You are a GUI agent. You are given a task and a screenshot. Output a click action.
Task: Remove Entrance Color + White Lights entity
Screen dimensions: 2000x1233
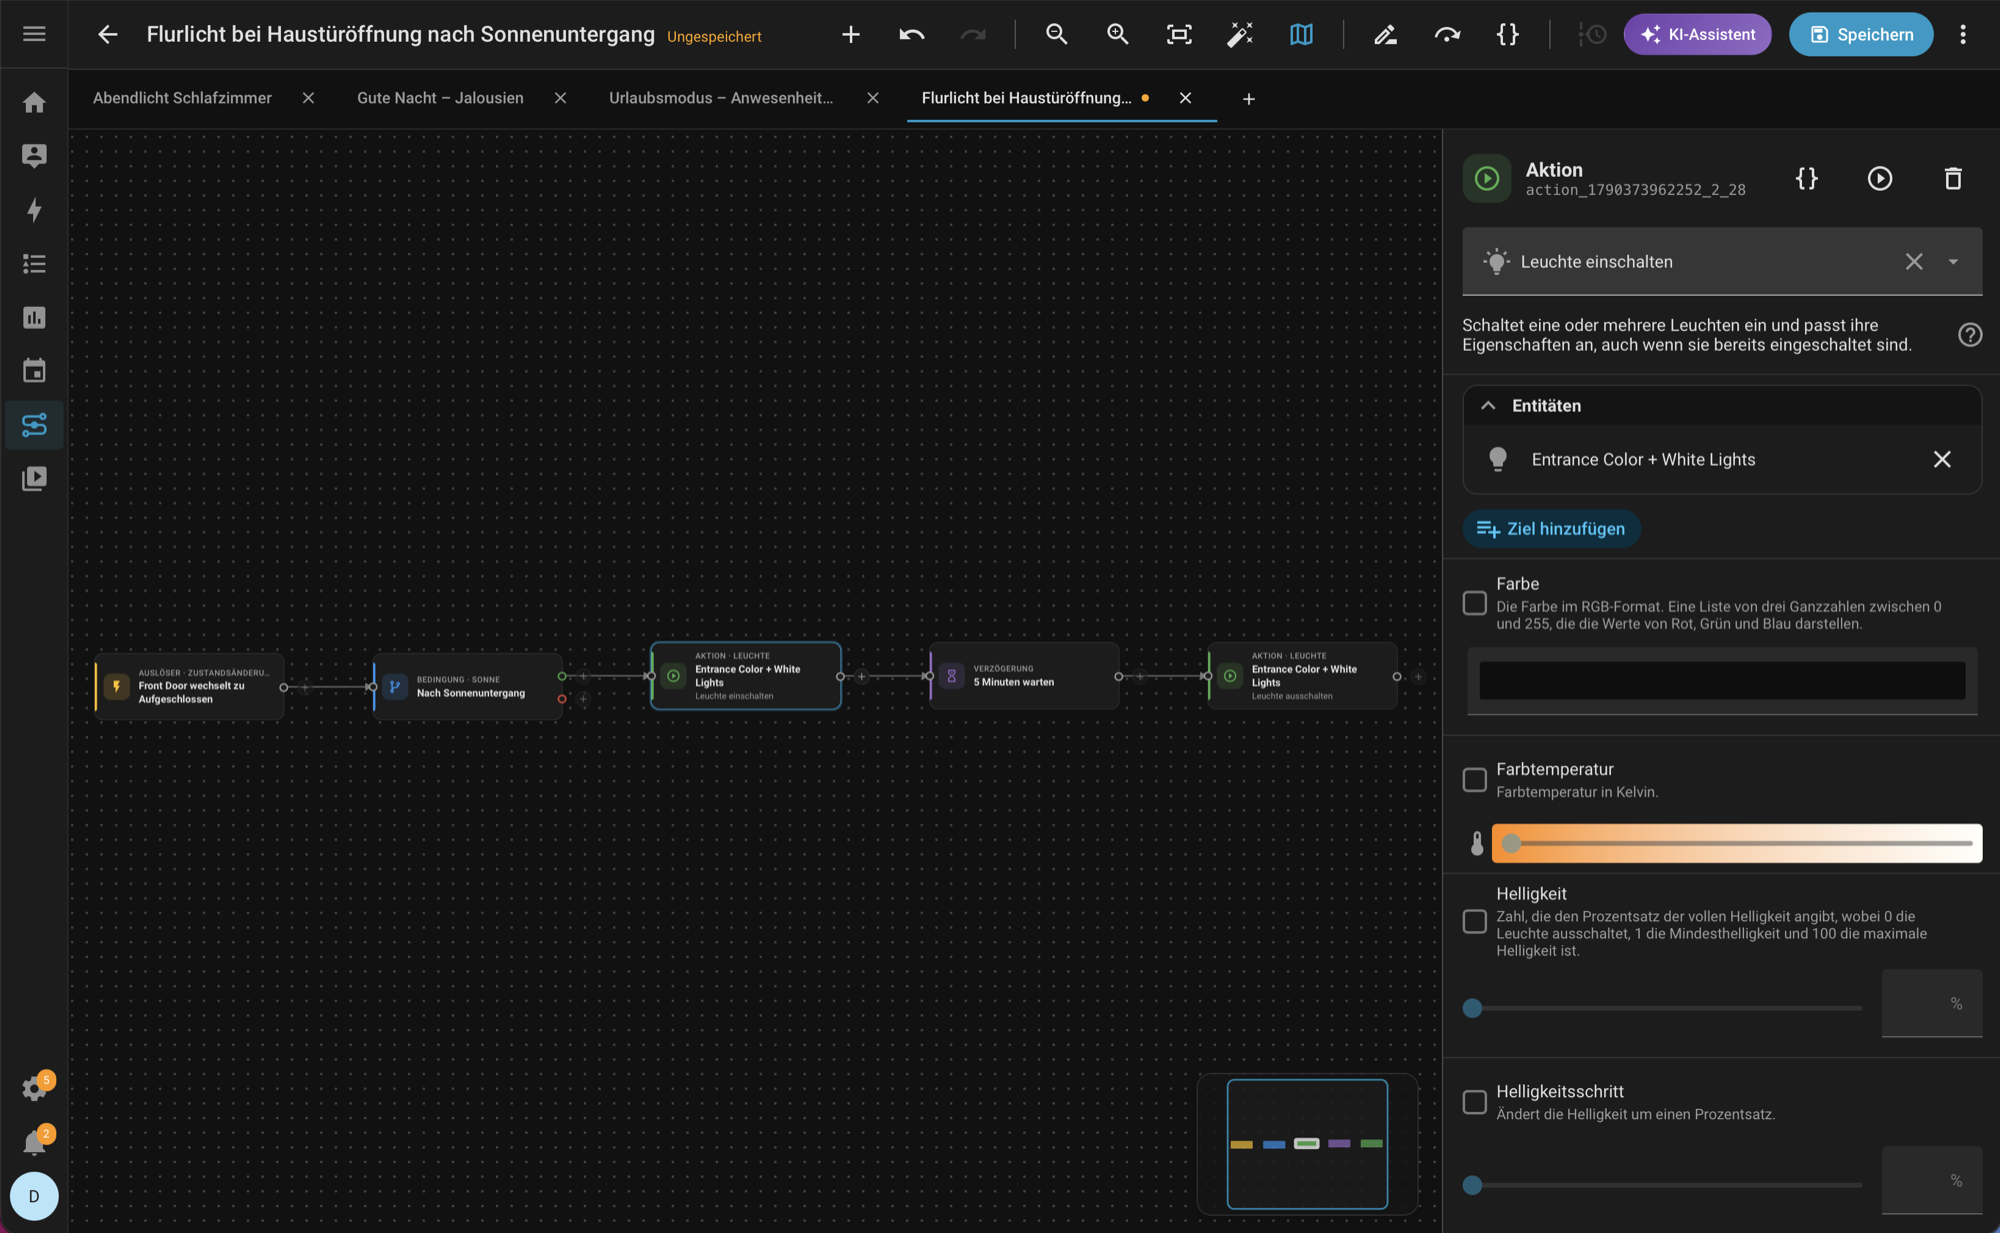pyautogui.click(x=1942, y=459)
